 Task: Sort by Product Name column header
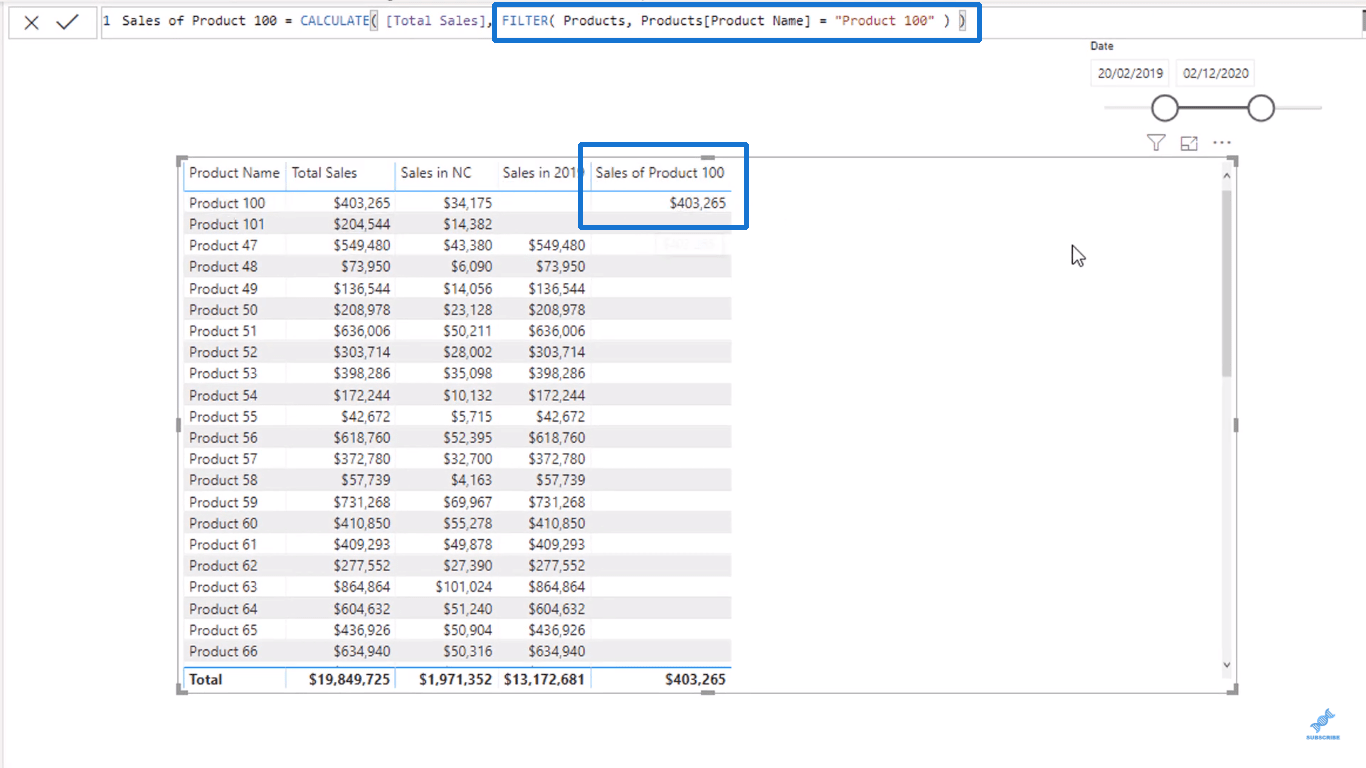click(x=234, y=172)
